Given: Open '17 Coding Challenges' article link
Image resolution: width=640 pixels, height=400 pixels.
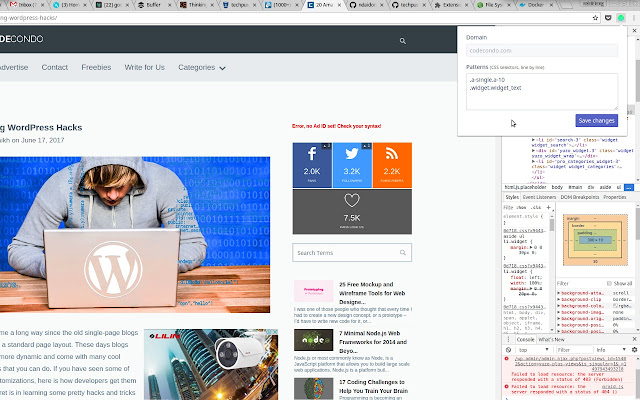Looking at the screenshot, I should tap(373, 386).
